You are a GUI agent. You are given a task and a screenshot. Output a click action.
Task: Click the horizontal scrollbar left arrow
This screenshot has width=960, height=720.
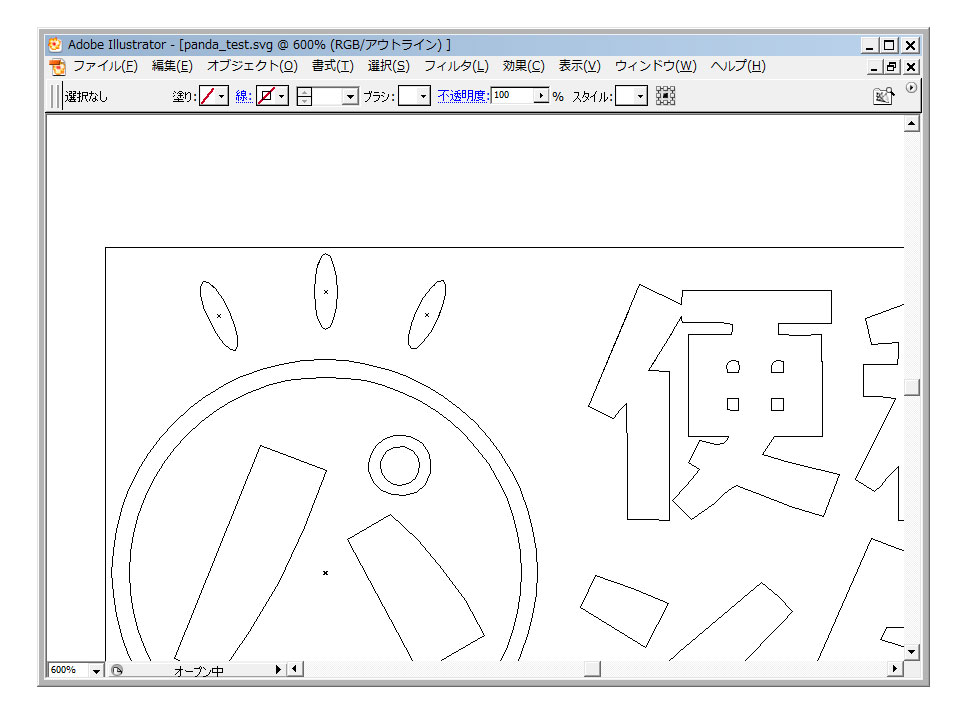click(x=294, y=669)
